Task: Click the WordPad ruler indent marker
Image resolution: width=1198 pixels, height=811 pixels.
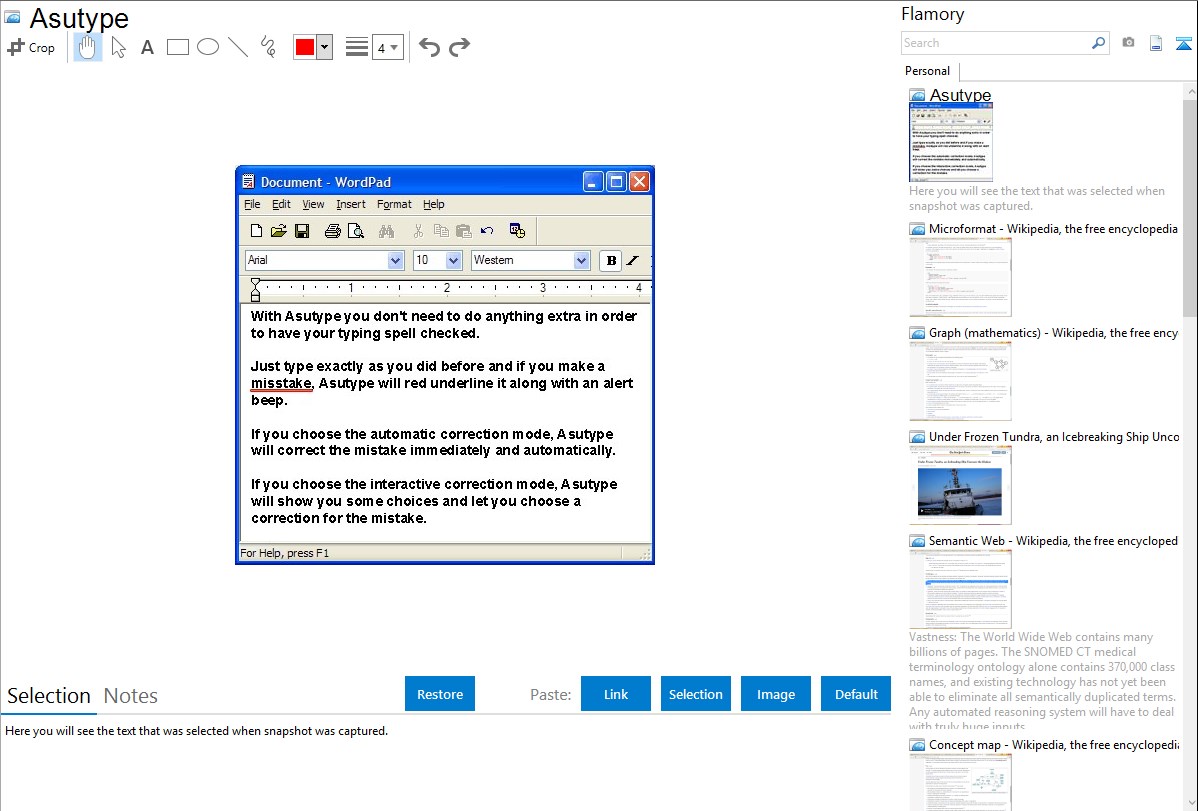Action: 256,290
